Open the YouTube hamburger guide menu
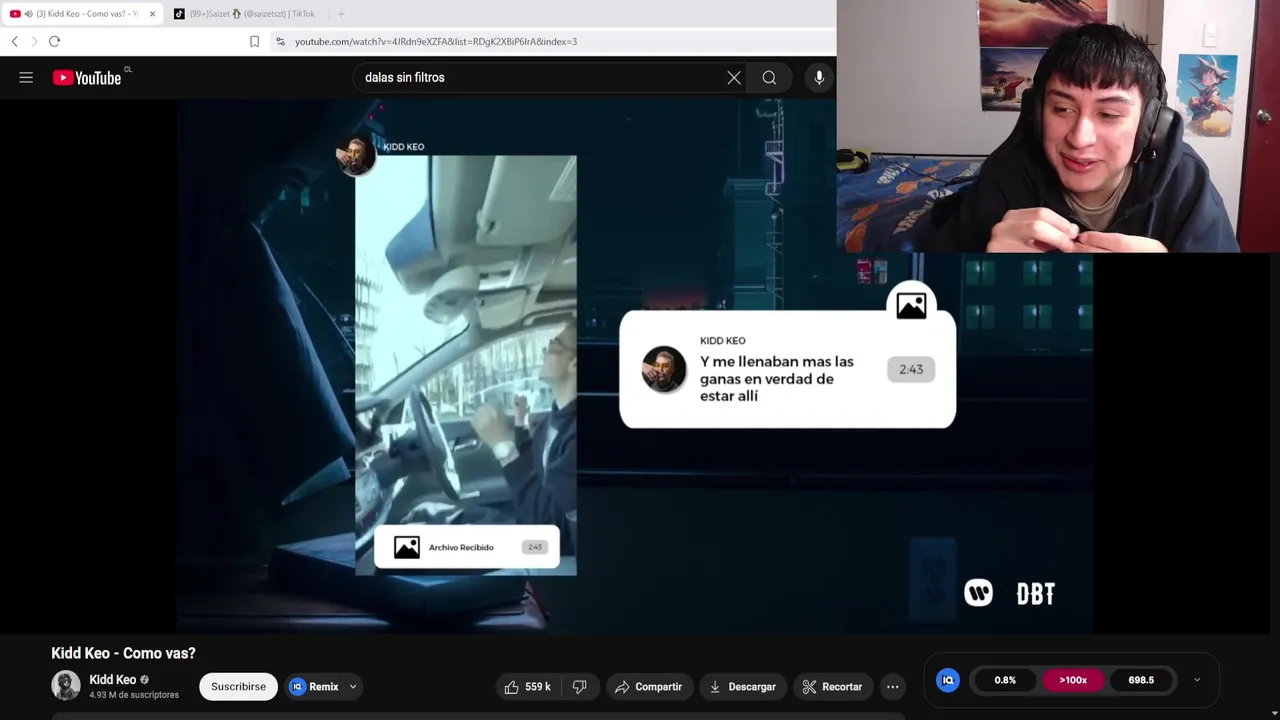1280x720 pixels. [26, 77]
